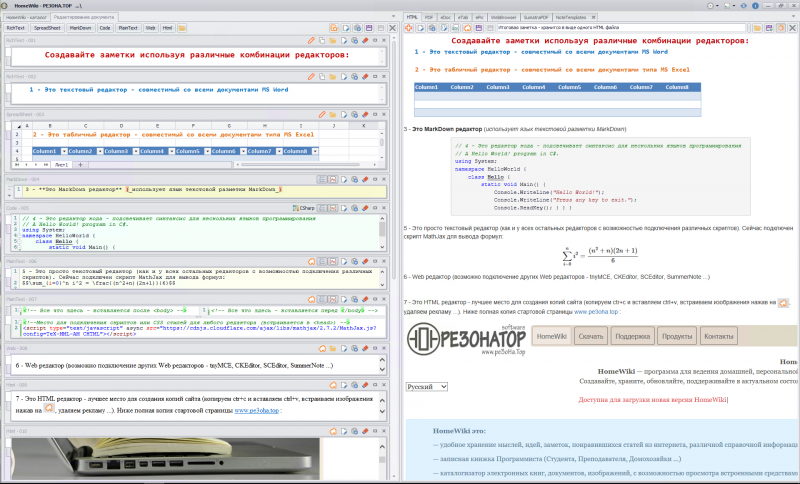Click the orange home icon in preview toolbar
Screen dimensions: 800x484
pos(467,28)
